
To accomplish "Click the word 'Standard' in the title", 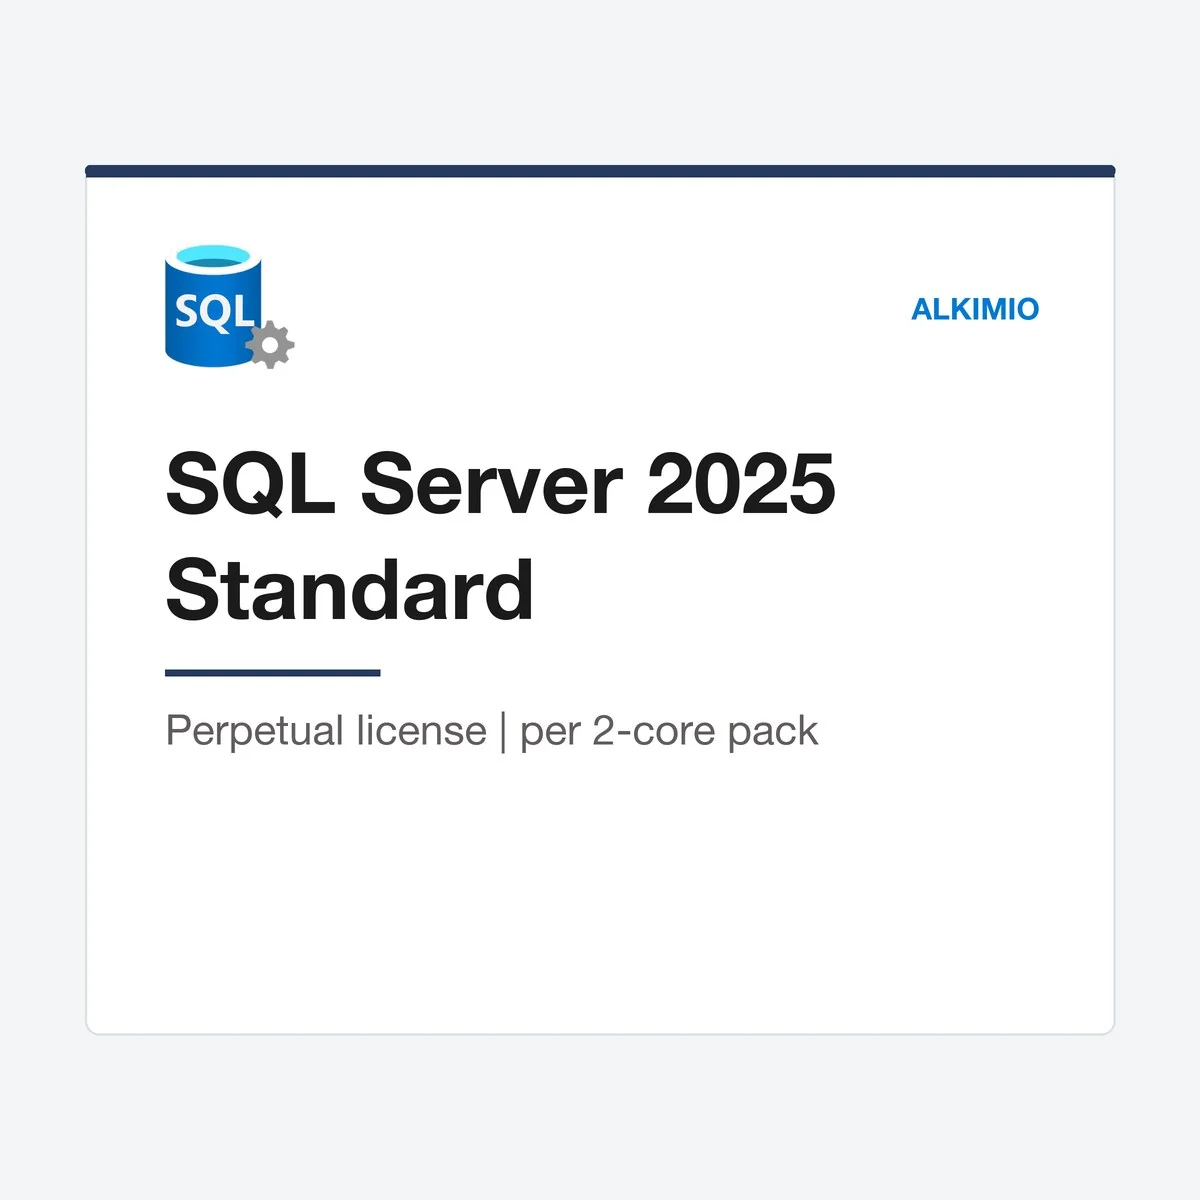I will (x=349, y=590).
